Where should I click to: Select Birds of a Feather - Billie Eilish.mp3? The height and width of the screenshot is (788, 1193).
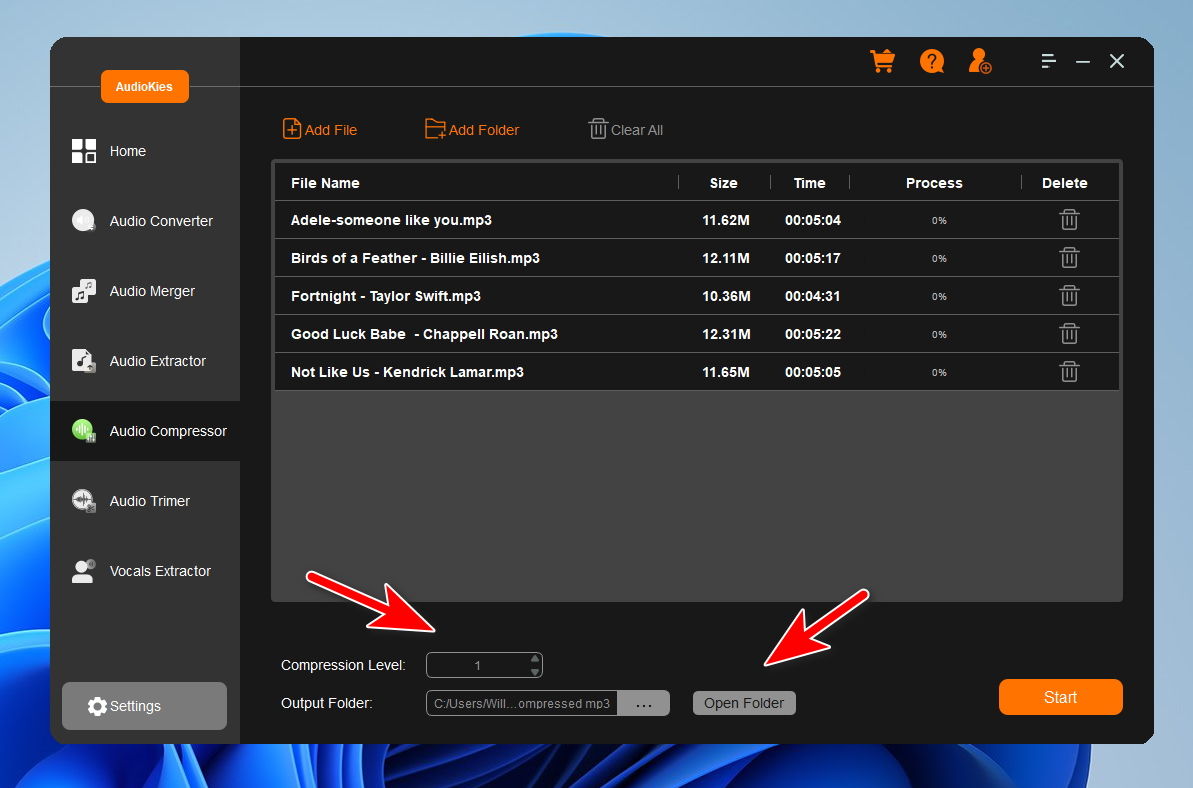(x=415, y=259)
